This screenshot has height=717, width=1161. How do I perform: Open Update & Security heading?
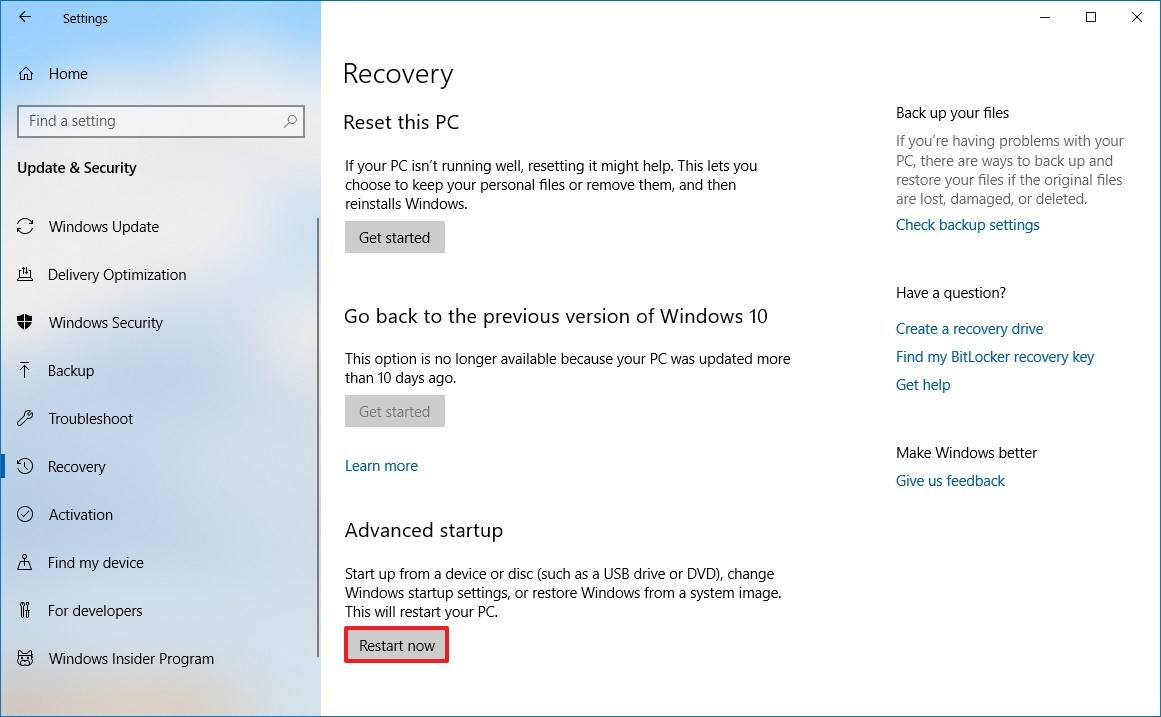[x=76, y=168]
